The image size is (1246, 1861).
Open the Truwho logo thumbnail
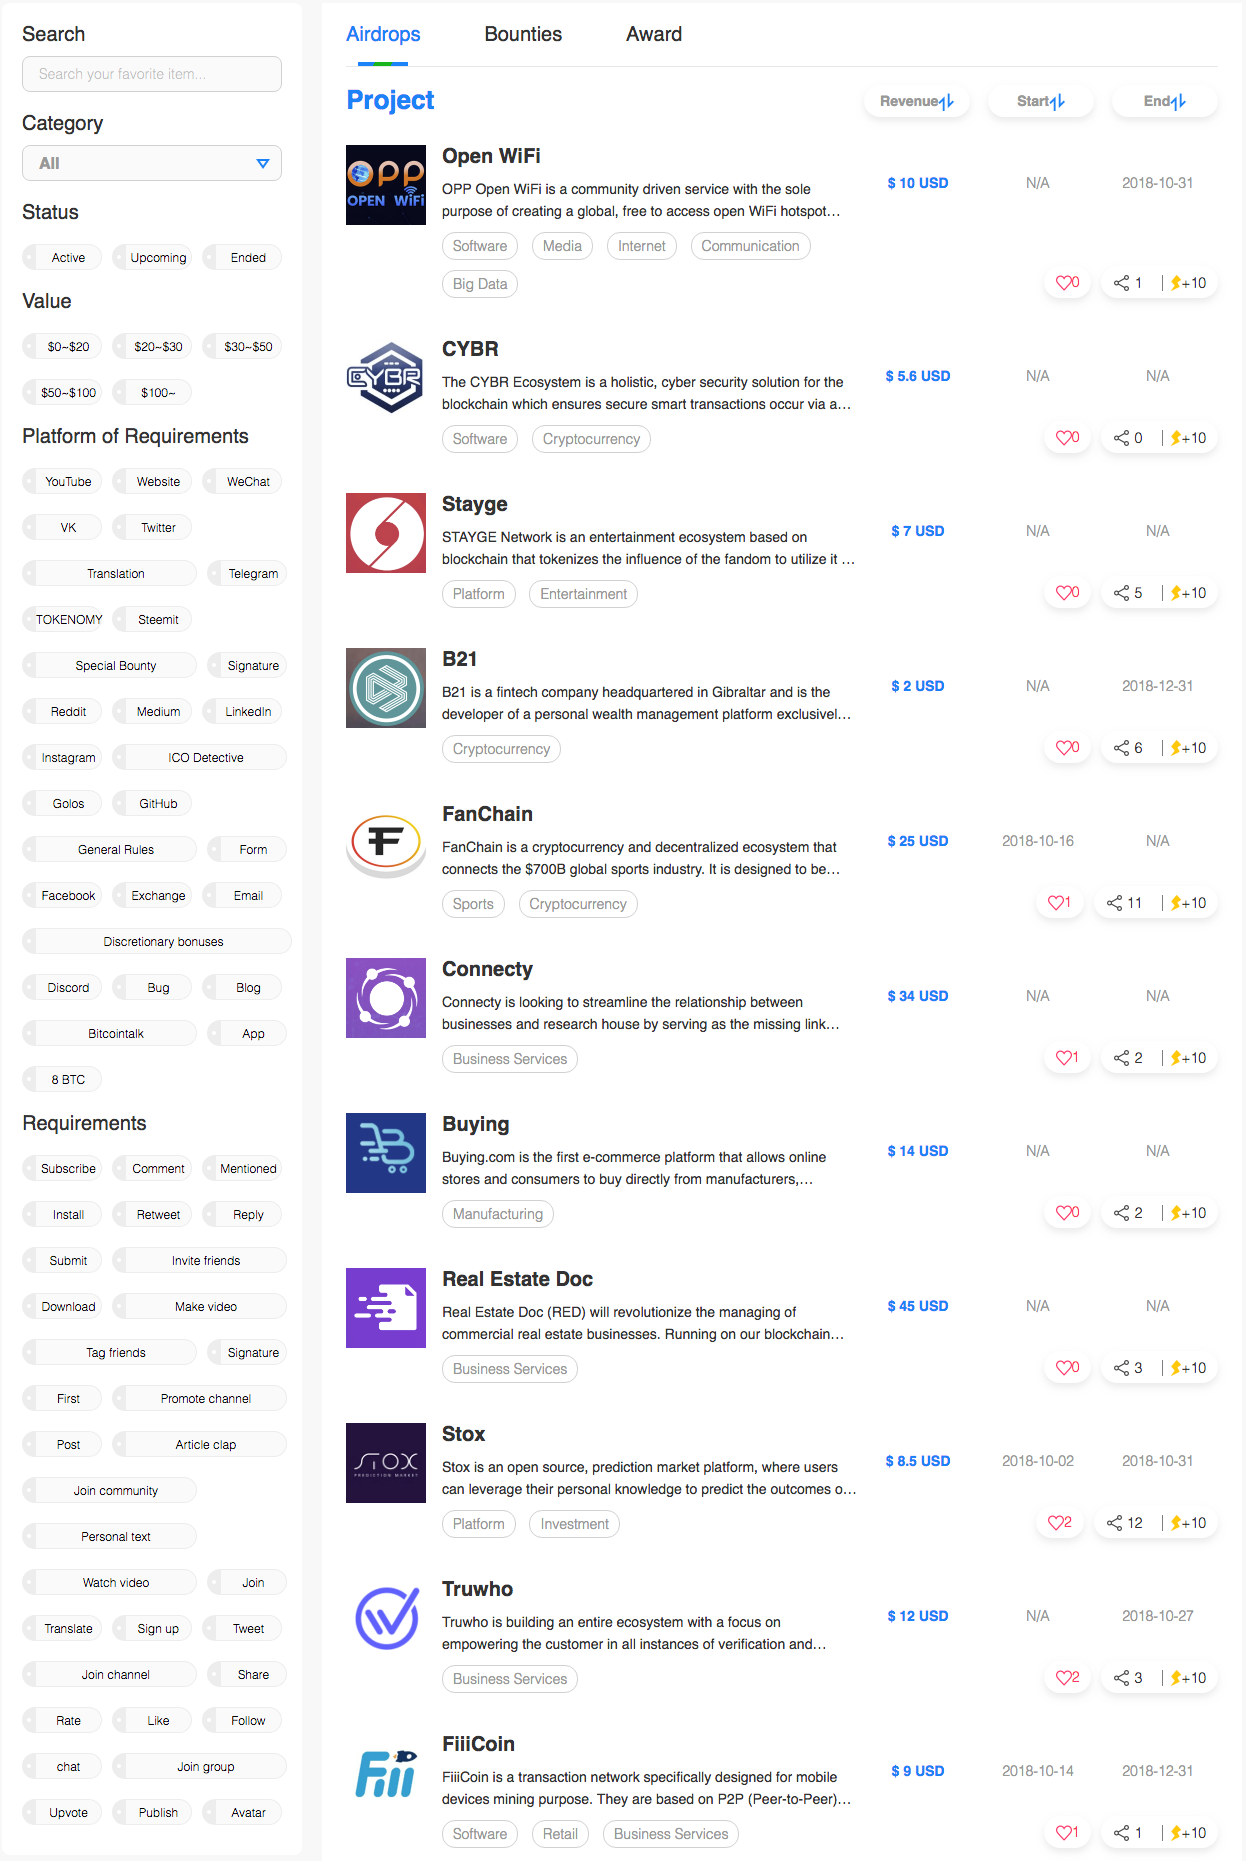click(x=386, y=1618)
